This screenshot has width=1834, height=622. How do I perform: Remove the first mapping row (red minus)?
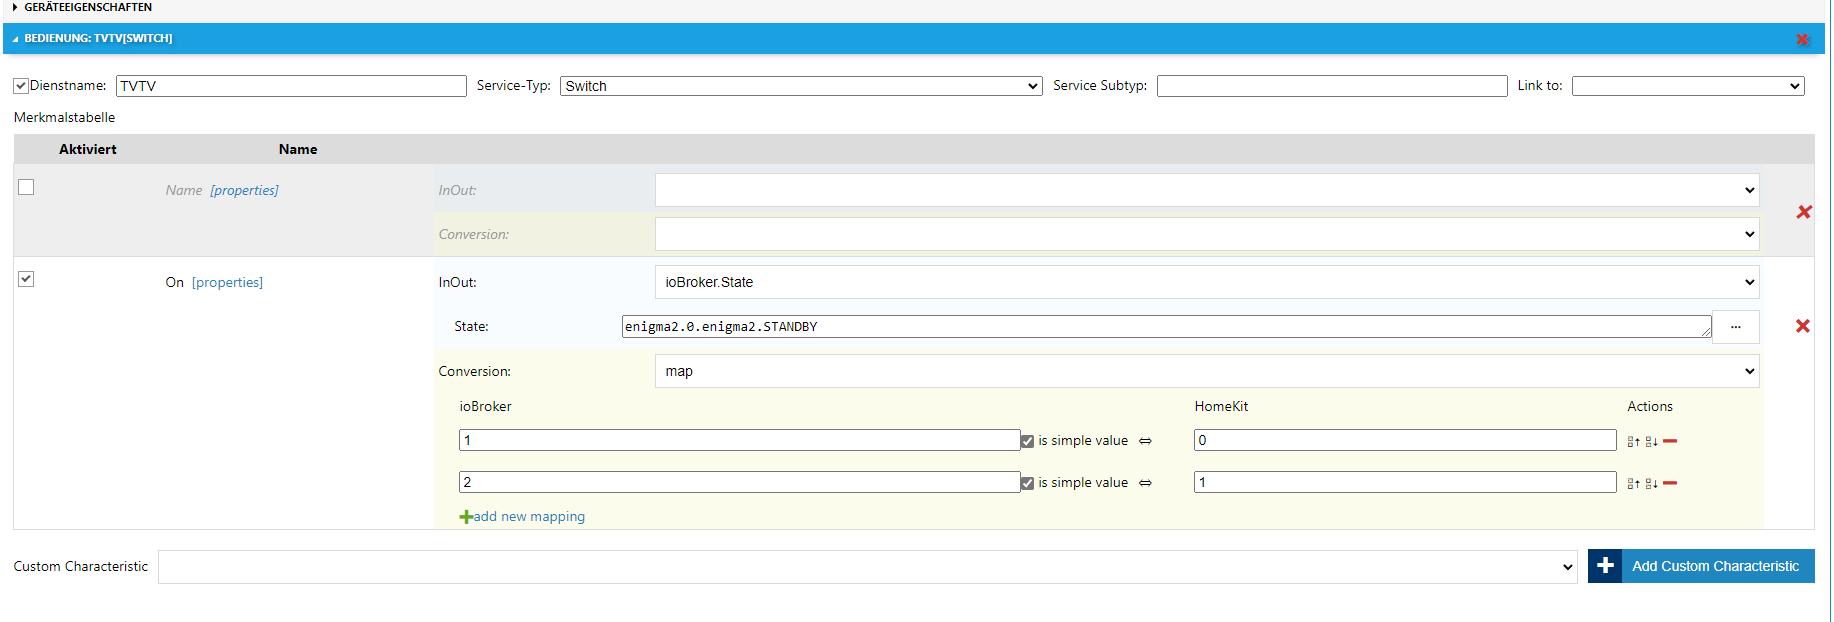1670,441
